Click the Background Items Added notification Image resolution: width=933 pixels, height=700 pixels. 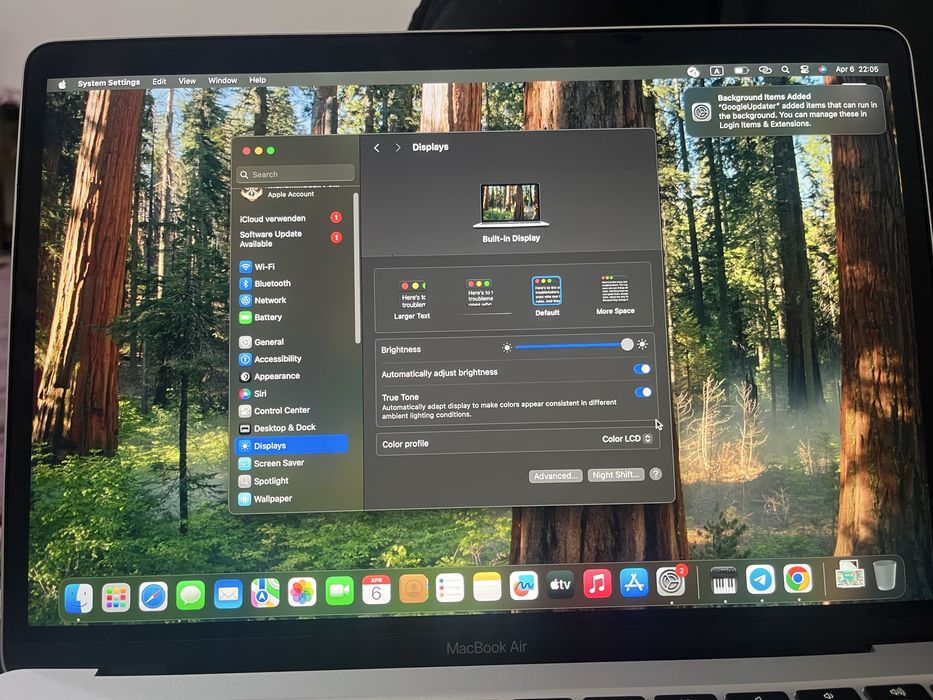[x=784, y=111]
